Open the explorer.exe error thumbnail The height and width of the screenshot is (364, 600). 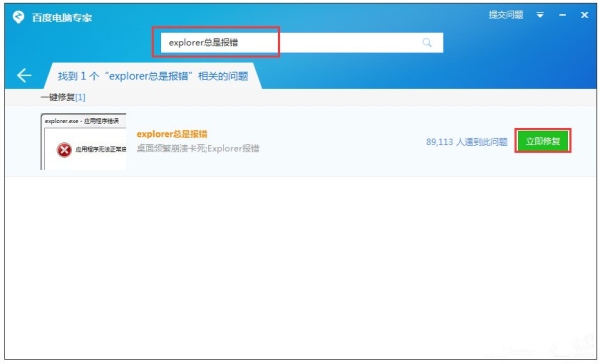83,142
